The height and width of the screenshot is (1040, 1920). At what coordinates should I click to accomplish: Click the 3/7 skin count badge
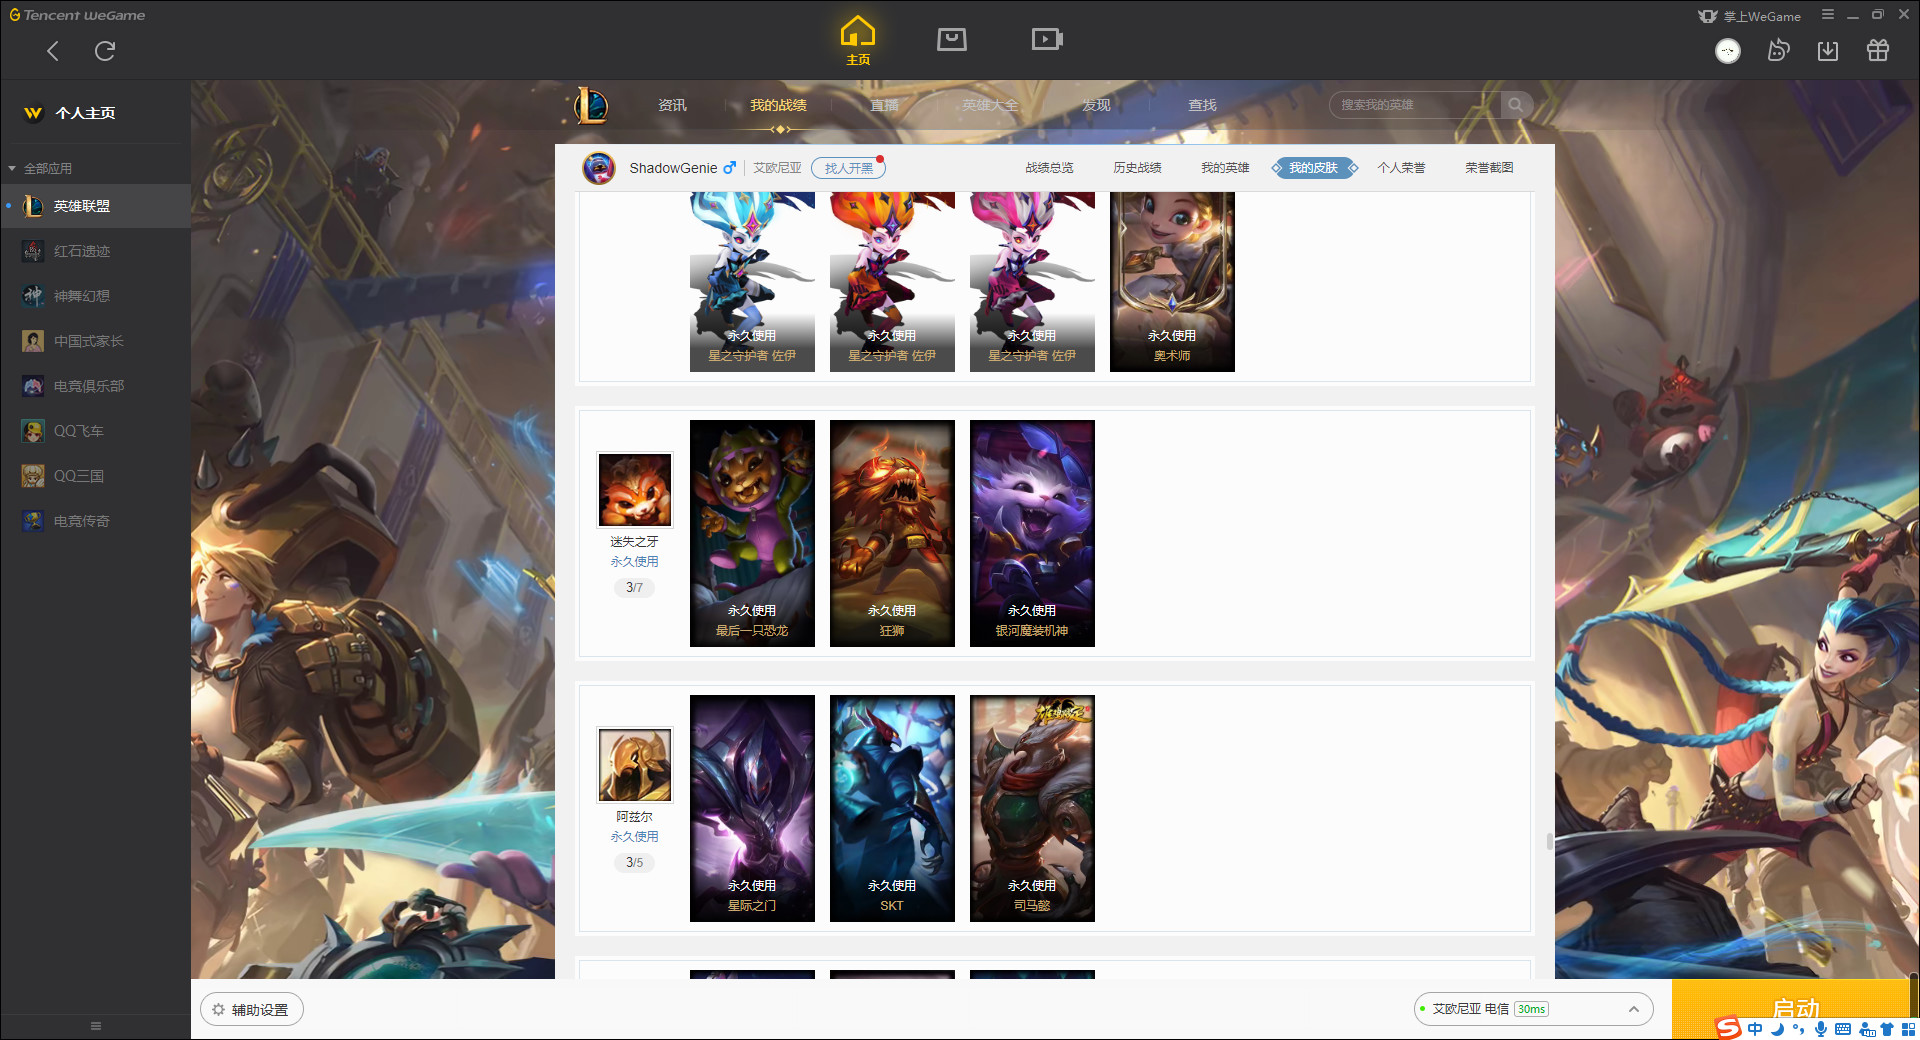(x=634, y=588)
